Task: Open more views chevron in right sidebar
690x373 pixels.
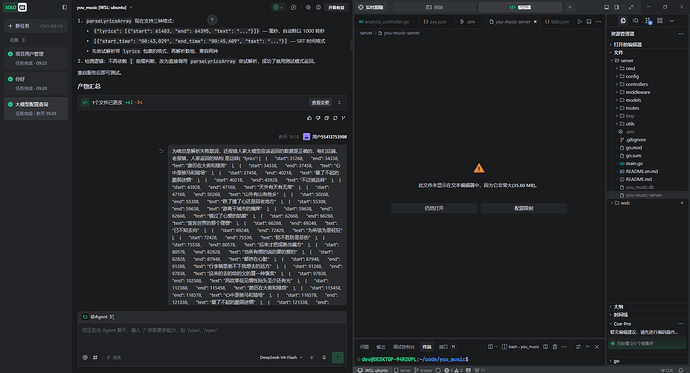Action: 672,21
